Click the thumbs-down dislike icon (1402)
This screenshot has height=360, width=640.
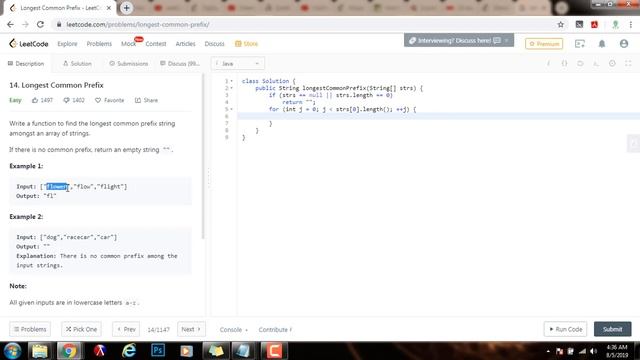66,100
